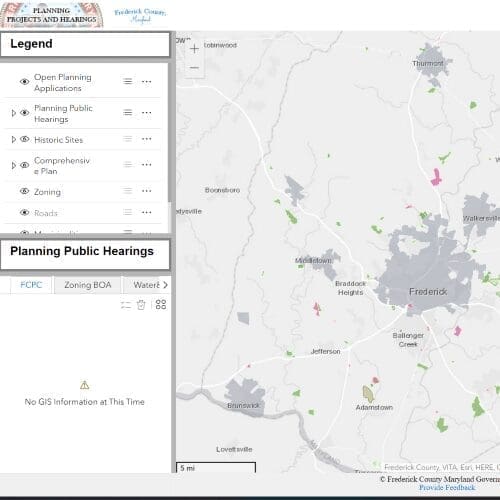Open options menu for Open Planning Applications

tap(146, 82)
